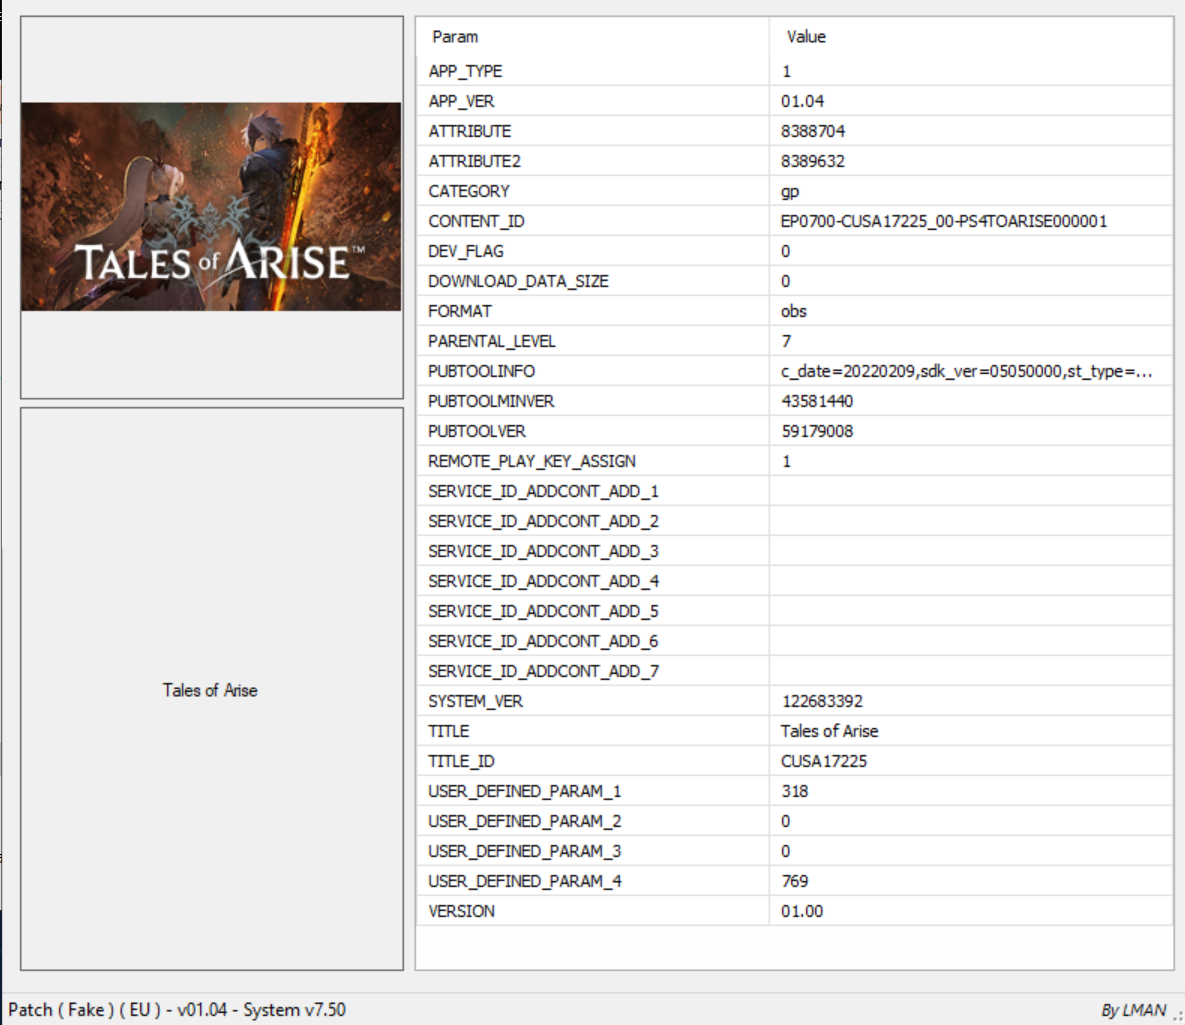Select the ATTRIBUTE2 value 8389632
This screenshot has width=1185, height=1025.
coord(813,162)
